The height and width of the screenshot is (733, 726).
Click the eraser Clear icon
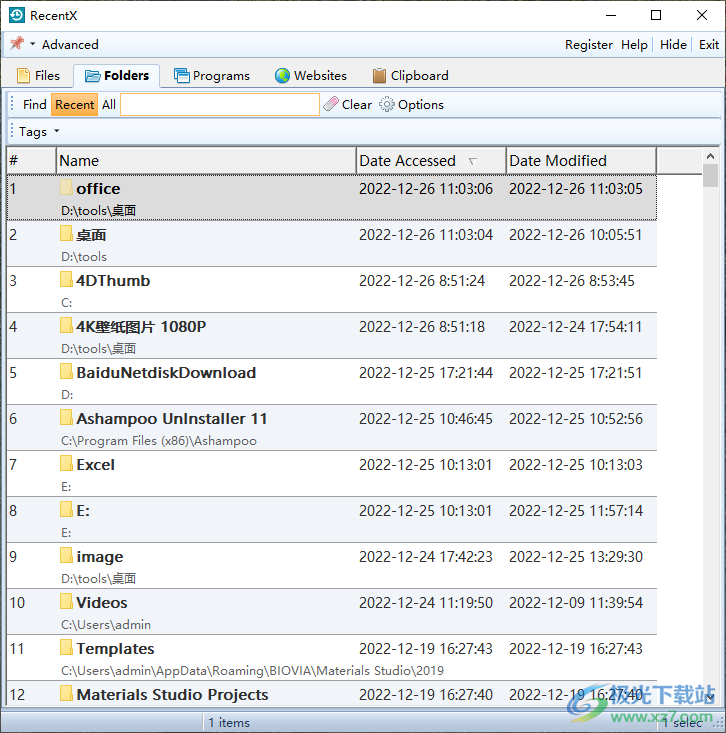(331, 104)
